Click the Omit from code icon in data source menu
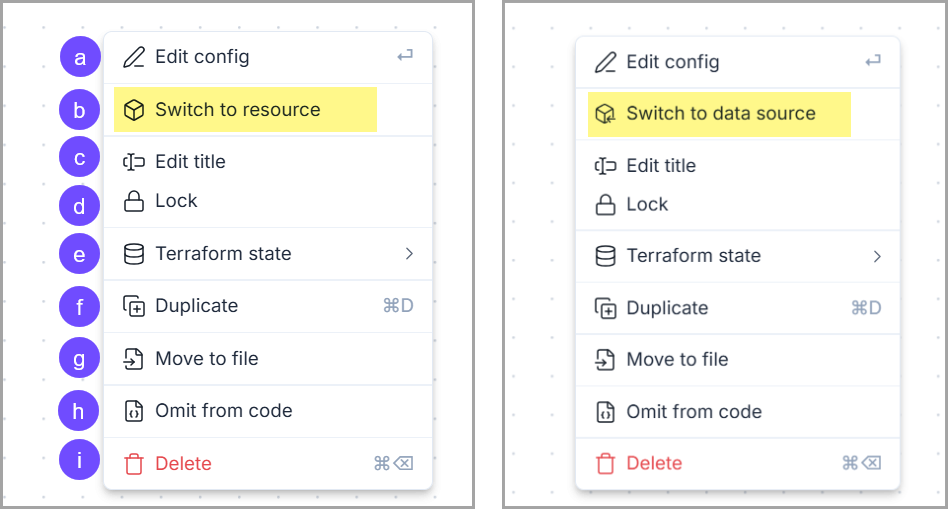This screenshot has width=948, height=509. [605, 412]
